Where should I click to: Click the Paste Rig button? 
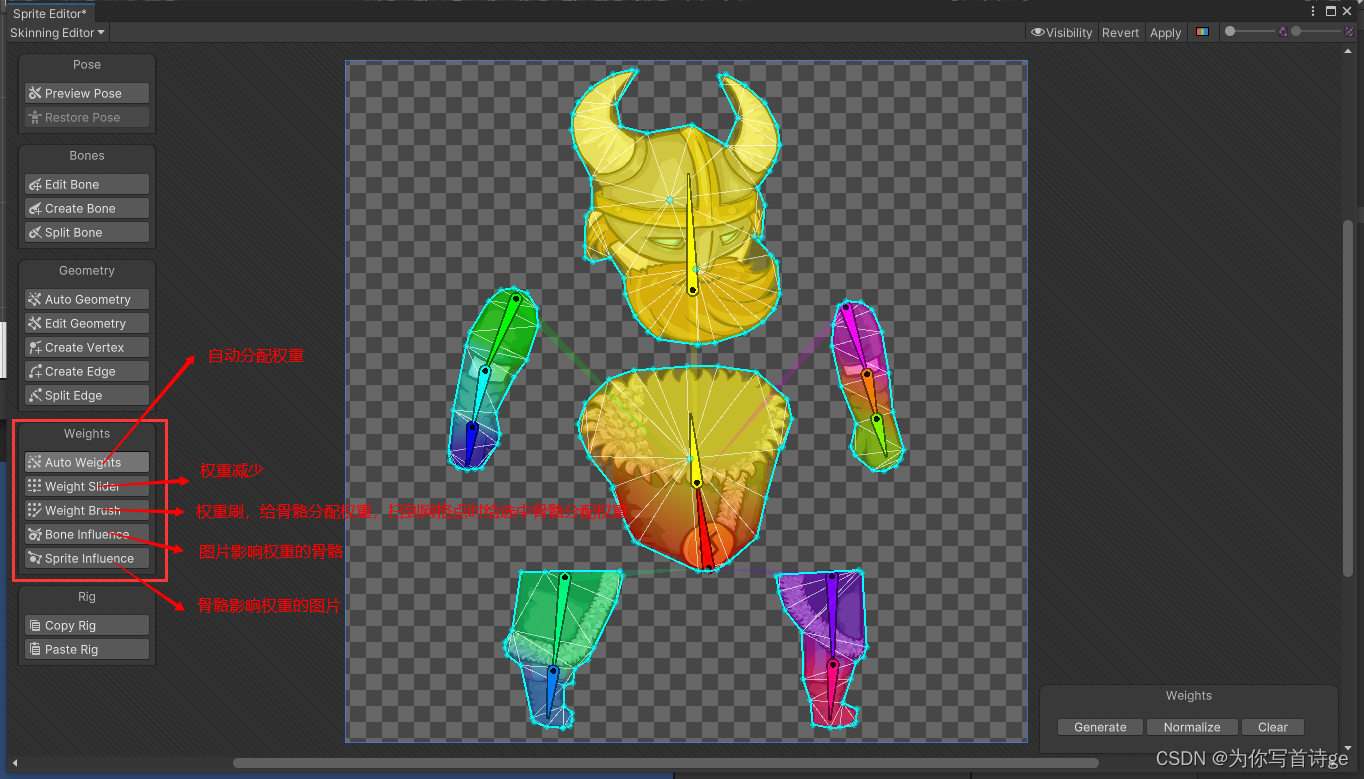pos(87,649)
